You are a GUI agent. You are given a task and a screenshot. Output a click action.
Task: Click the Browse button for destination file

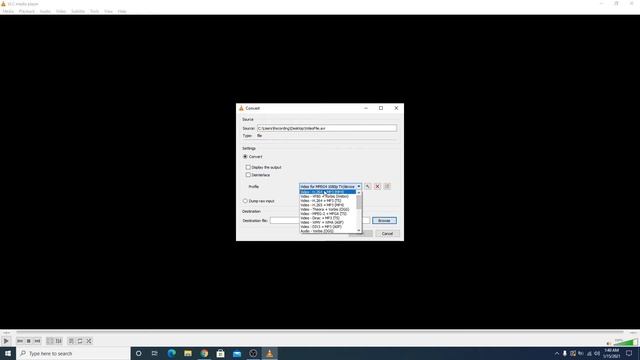(x=384, y=220)
